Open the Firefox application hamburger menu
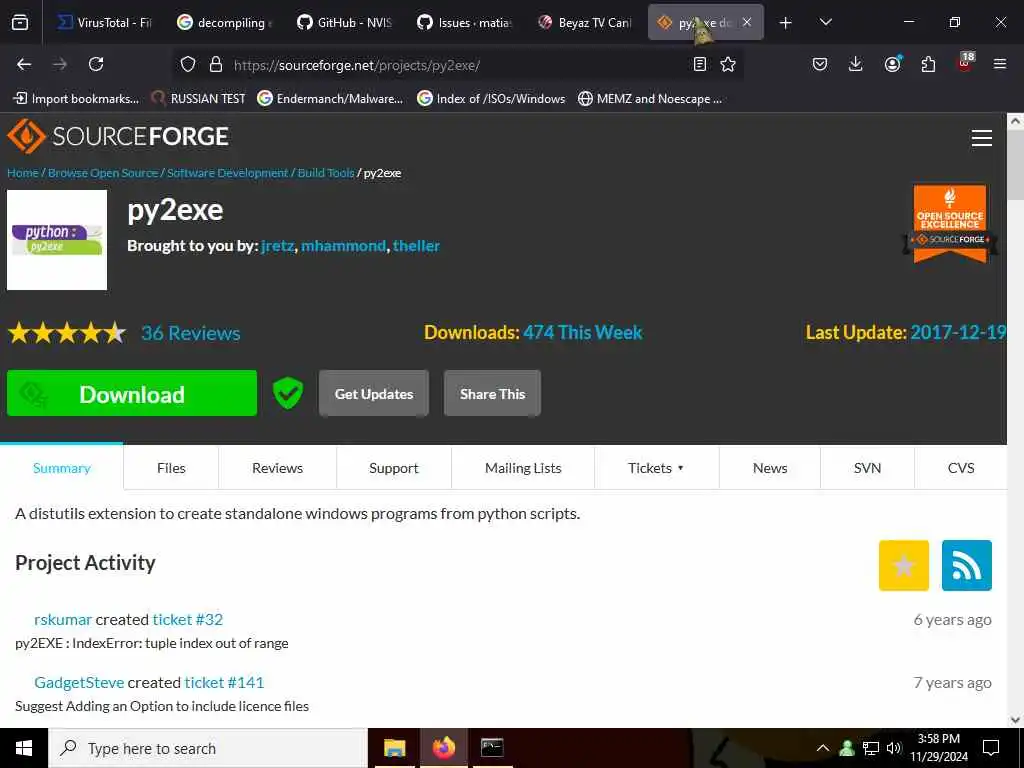 [999, 64]
